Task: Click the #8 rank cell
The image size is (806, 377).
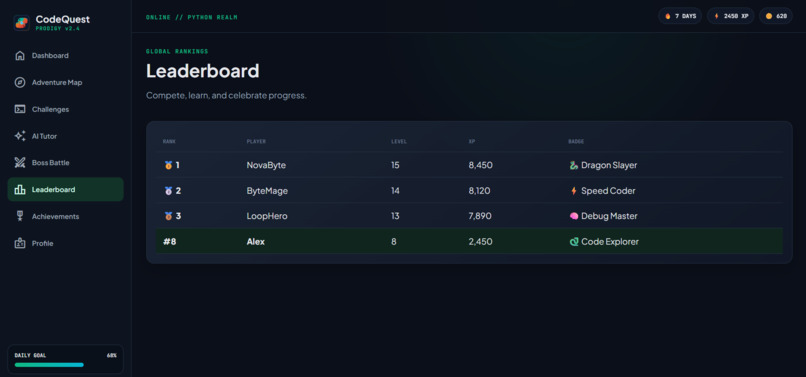Action: click(170, 242)
